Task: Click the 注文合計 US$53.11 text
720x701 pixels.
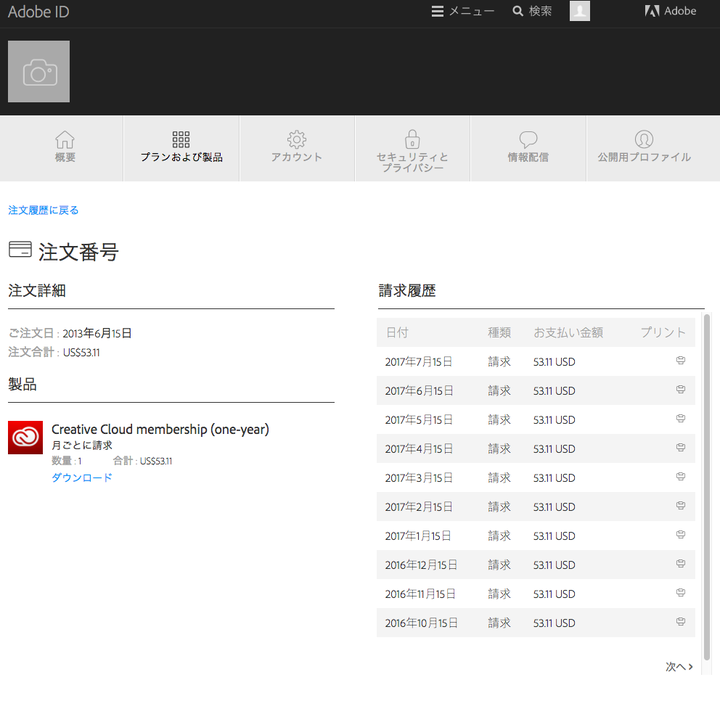Action: coord(54,352)
